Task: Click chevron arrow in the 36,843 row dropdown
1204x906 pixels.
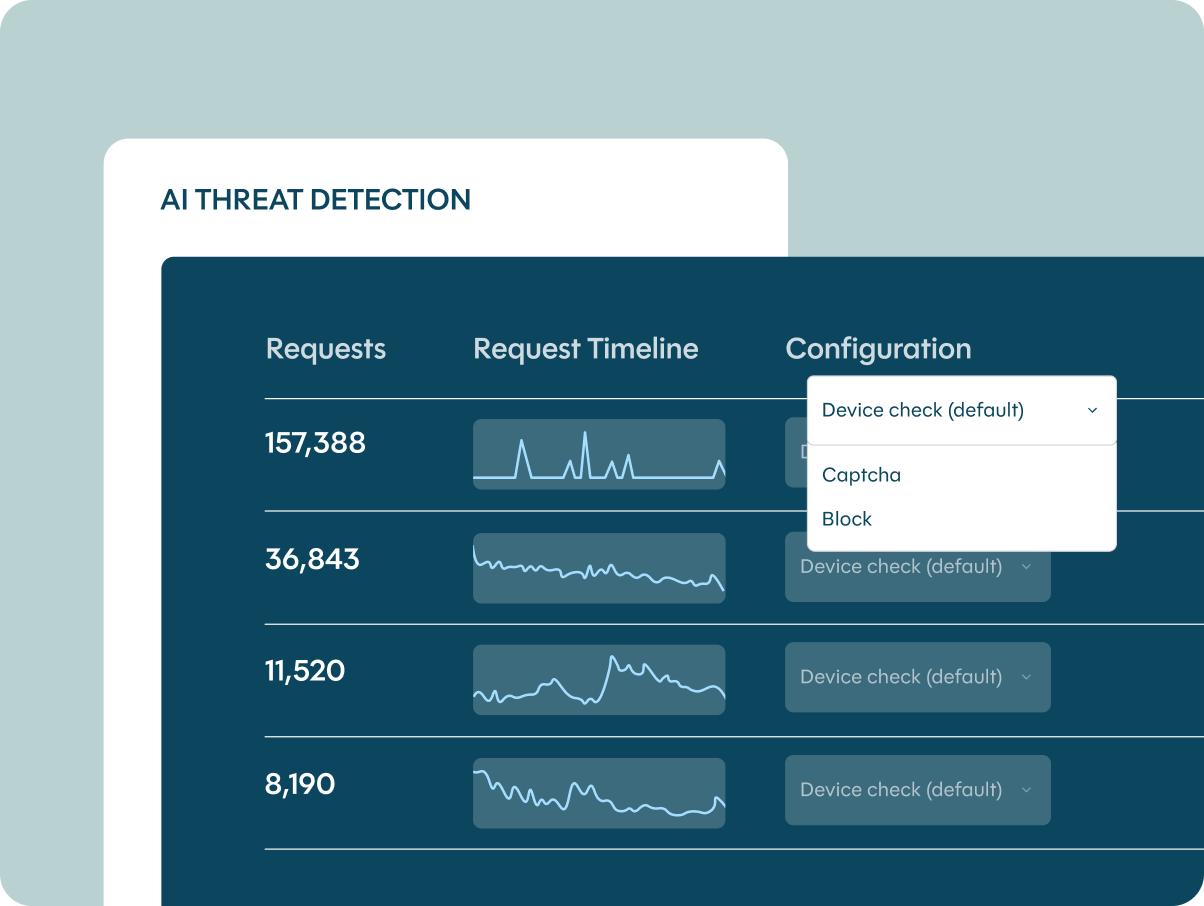Action: coord(1026,567)
